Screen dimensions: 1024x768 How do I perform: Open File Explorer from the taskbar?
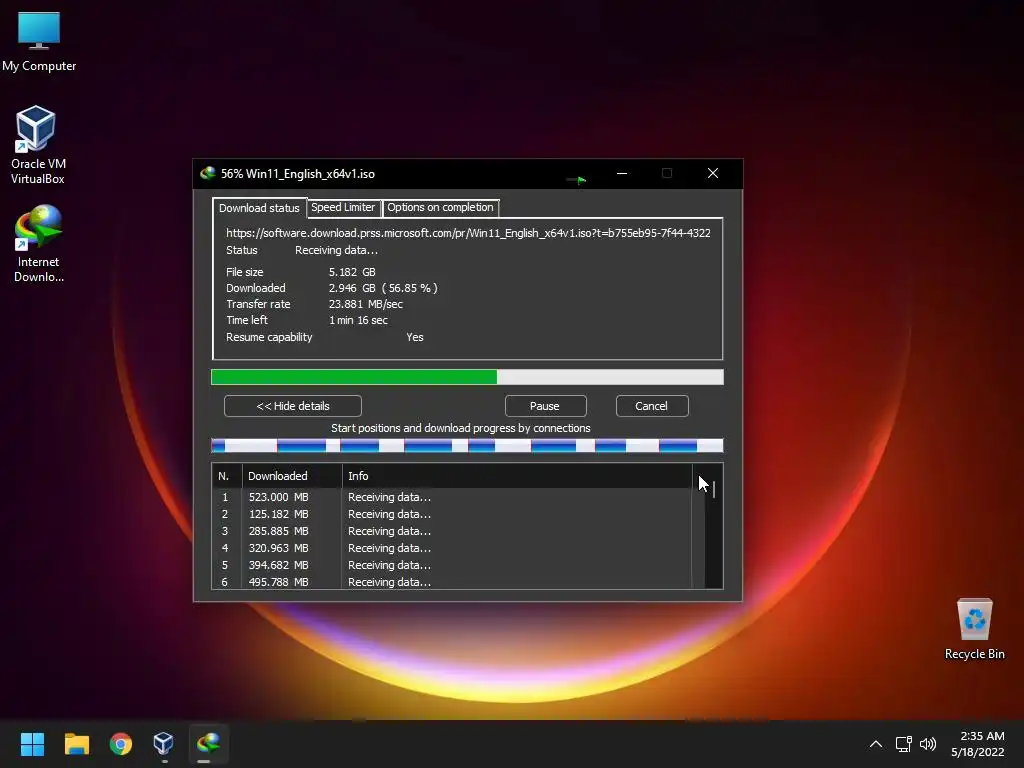point(76,744)
